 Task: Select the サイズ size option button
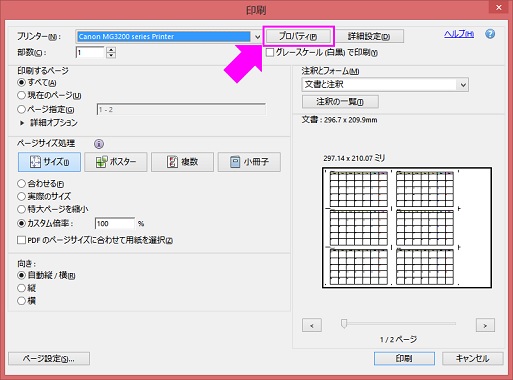click(49, 162)
